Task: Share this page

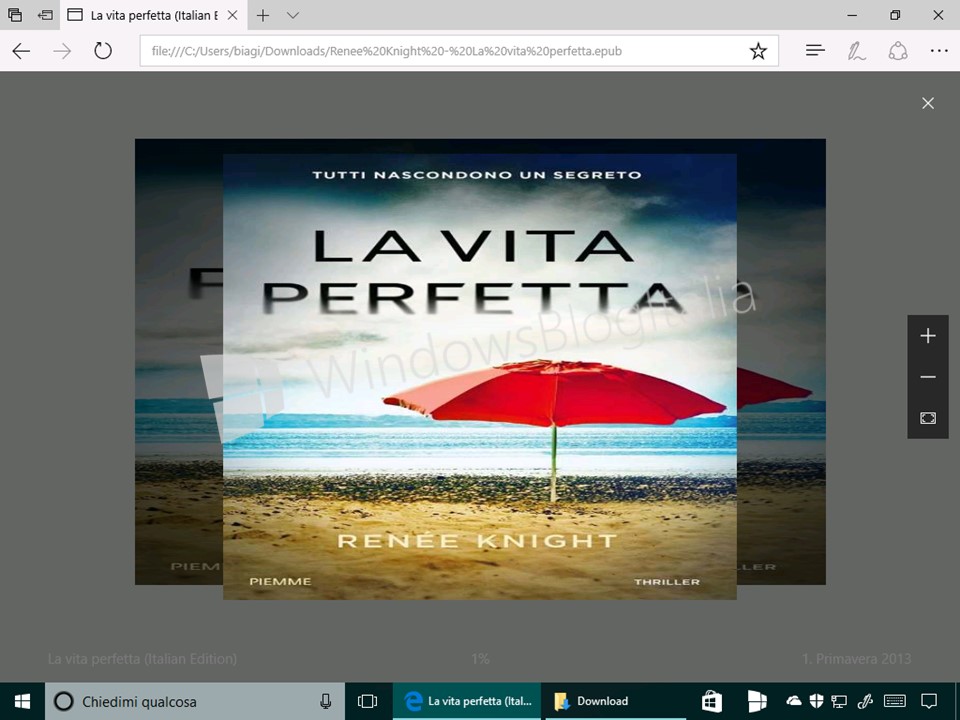Action: tap(898, 51)
